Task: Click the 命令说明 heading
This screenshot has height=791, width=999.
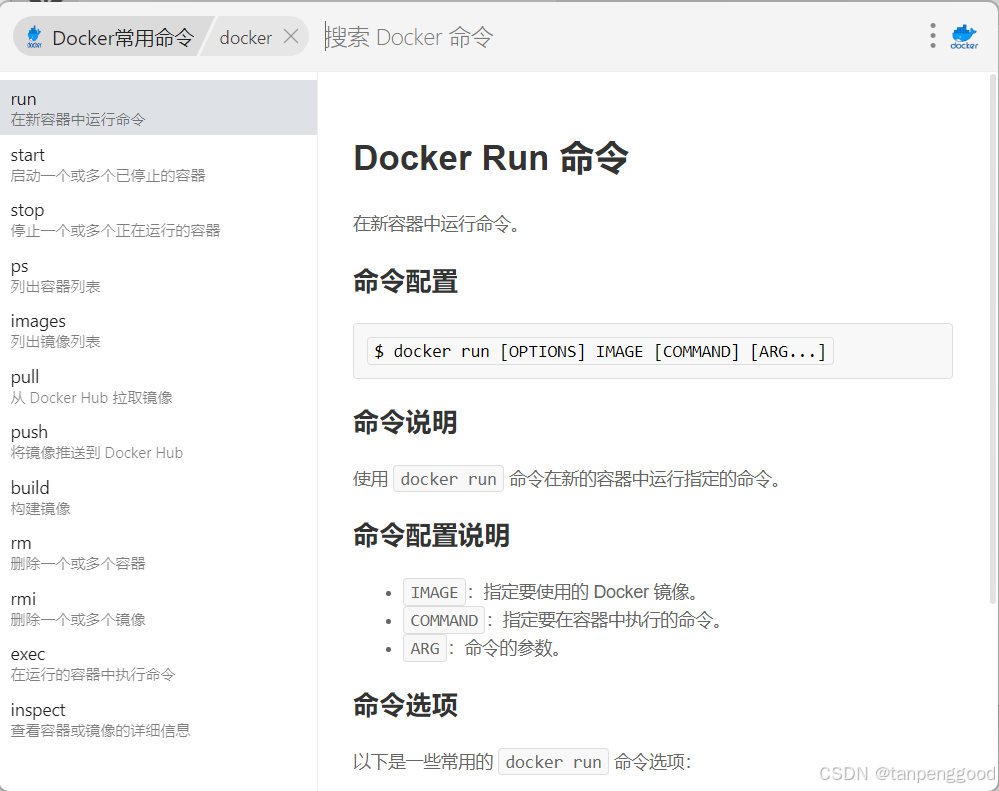Action: pos(405,422)
